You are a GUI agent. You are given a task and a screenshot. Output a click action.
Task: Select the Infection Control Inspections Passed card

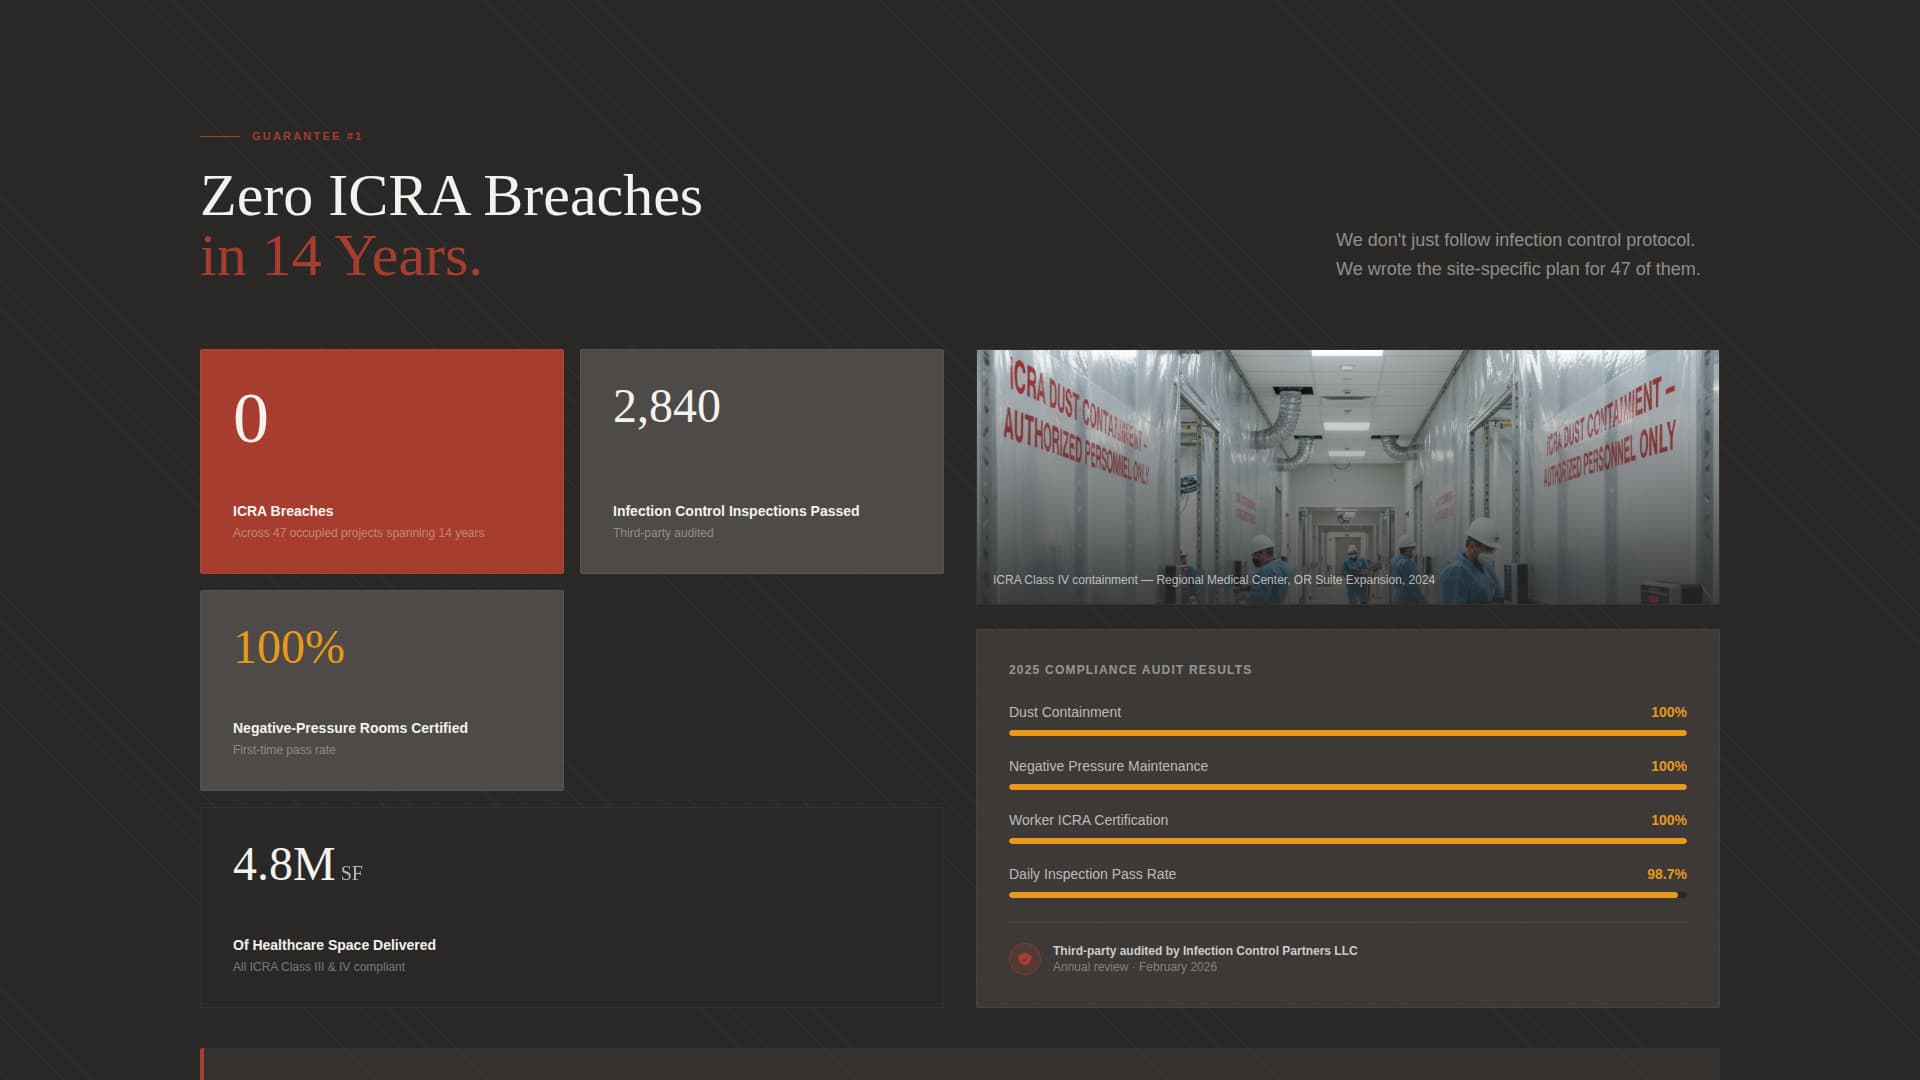(762, 461)
